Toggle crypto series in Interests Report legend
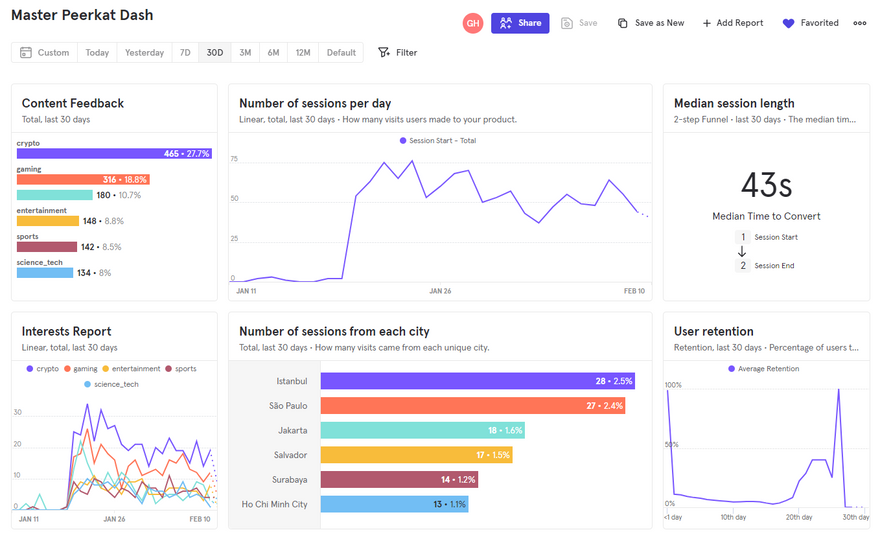 pos(42,369)
